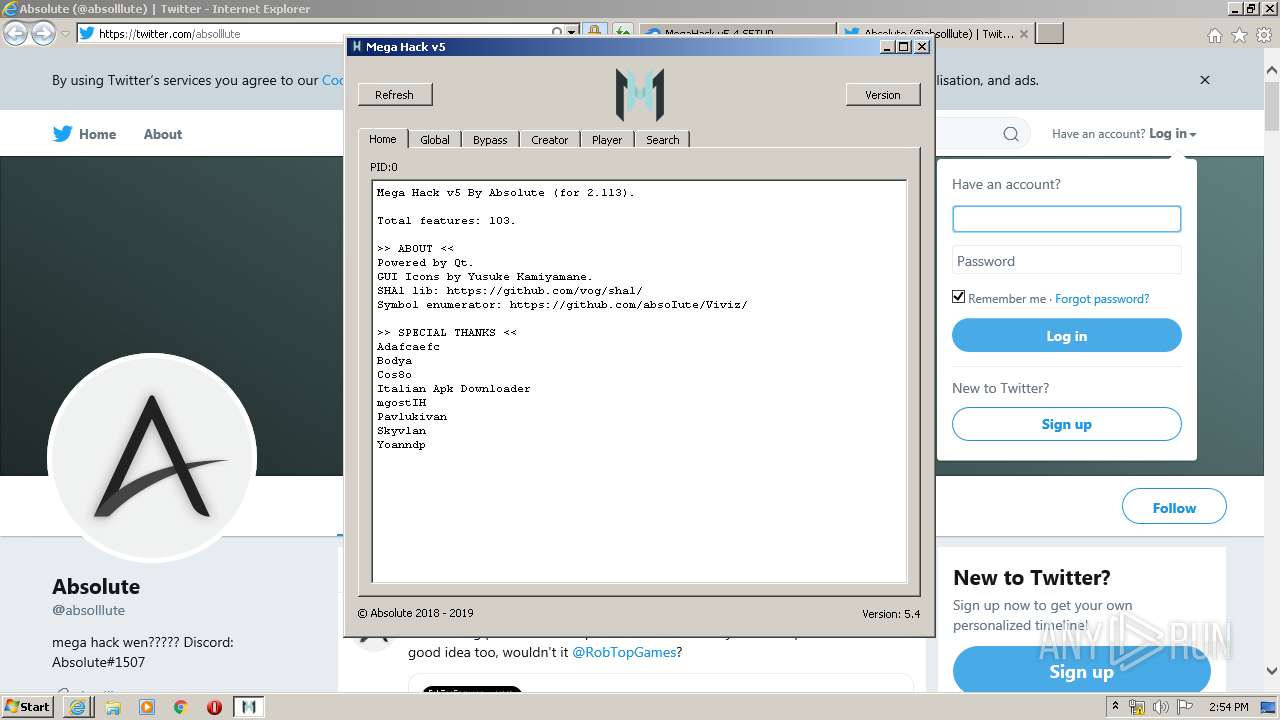Click Mega Hack taskbar button

pyautogui.click(x=249, y=707)
